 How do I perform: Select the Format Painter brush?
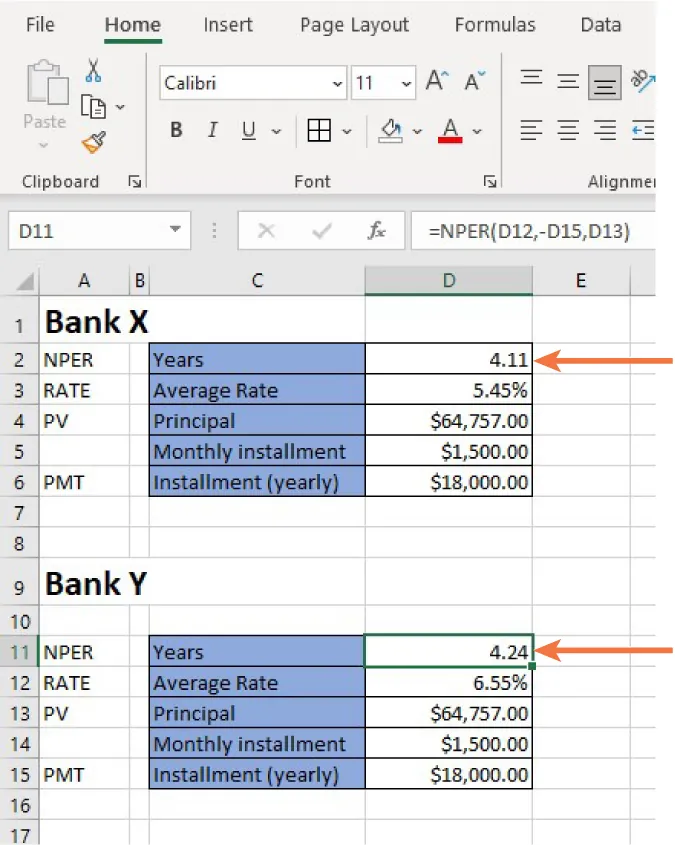pyautogui.click(x=94, y=143)
